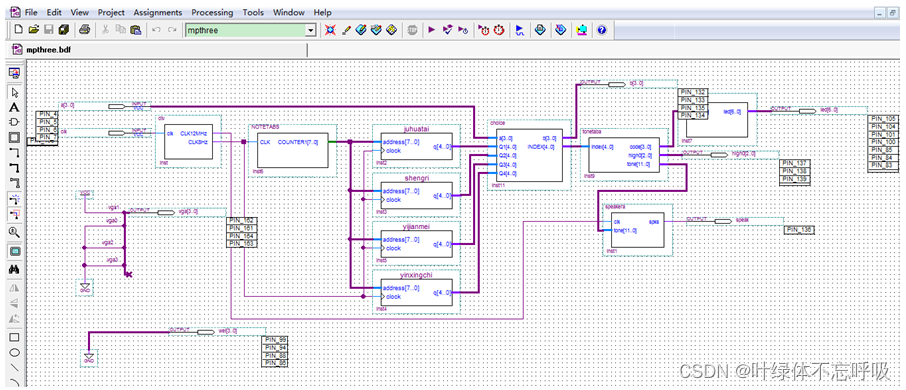Screen dimensions: 906x390
Task: Select the Orthogonal Node tool
Action: point(15,153)
